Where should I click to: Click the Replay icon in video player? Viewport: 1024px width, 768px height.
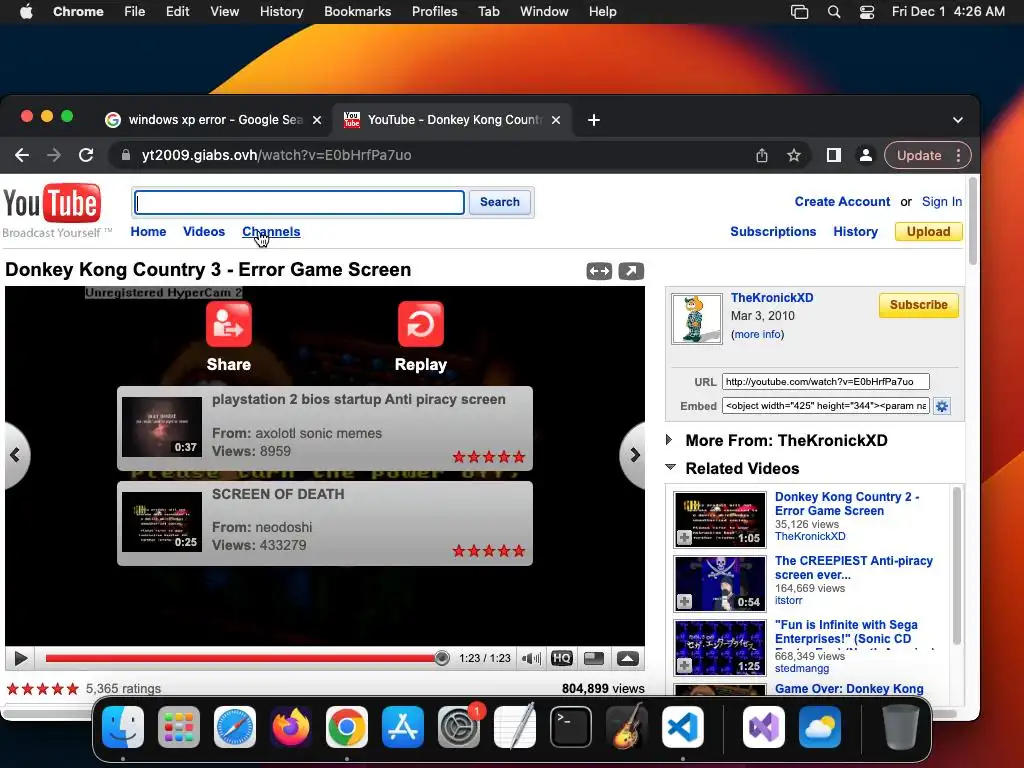421,324
